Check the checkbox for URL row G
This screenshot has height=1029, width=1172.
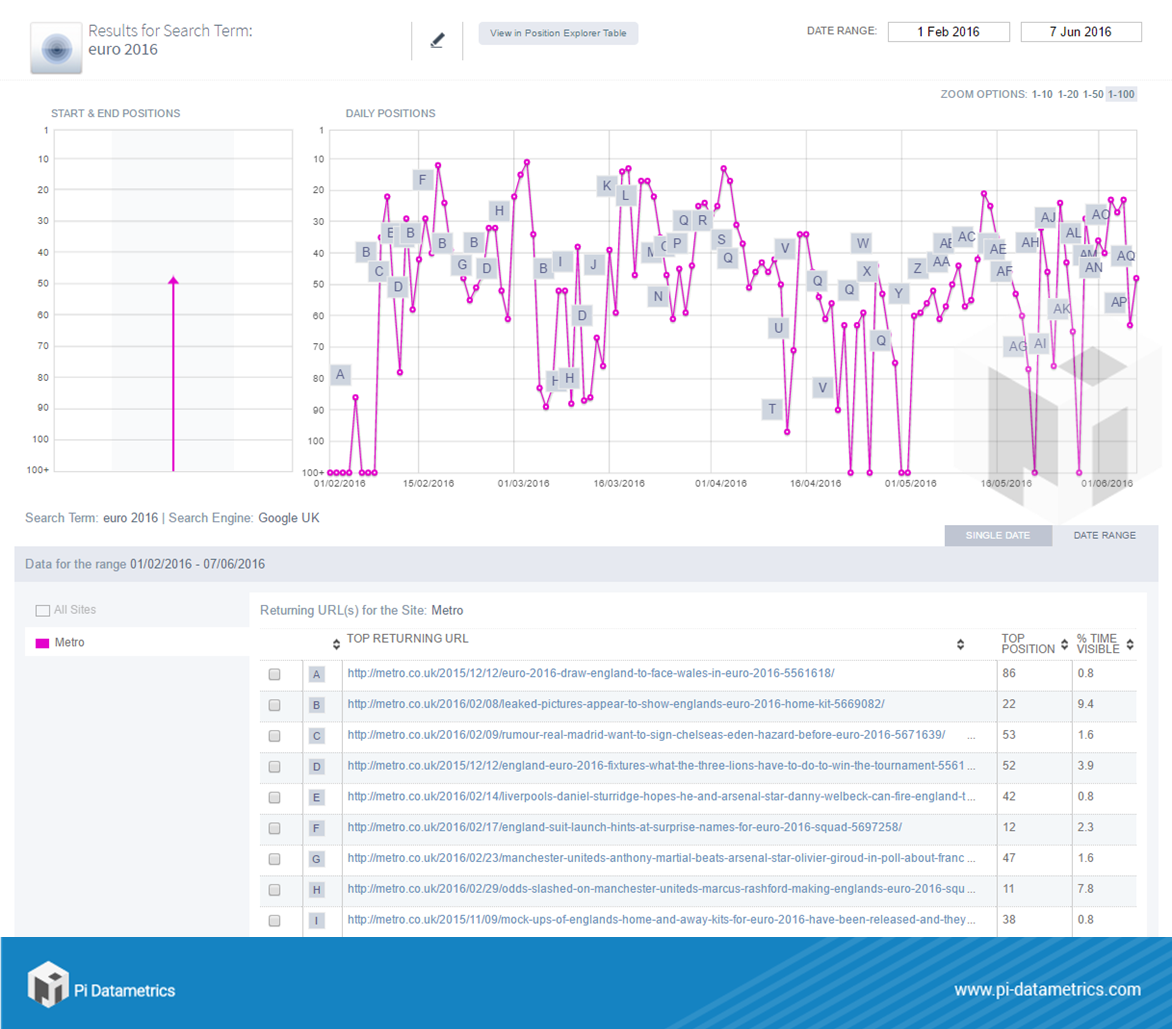[x=274, y=859]
